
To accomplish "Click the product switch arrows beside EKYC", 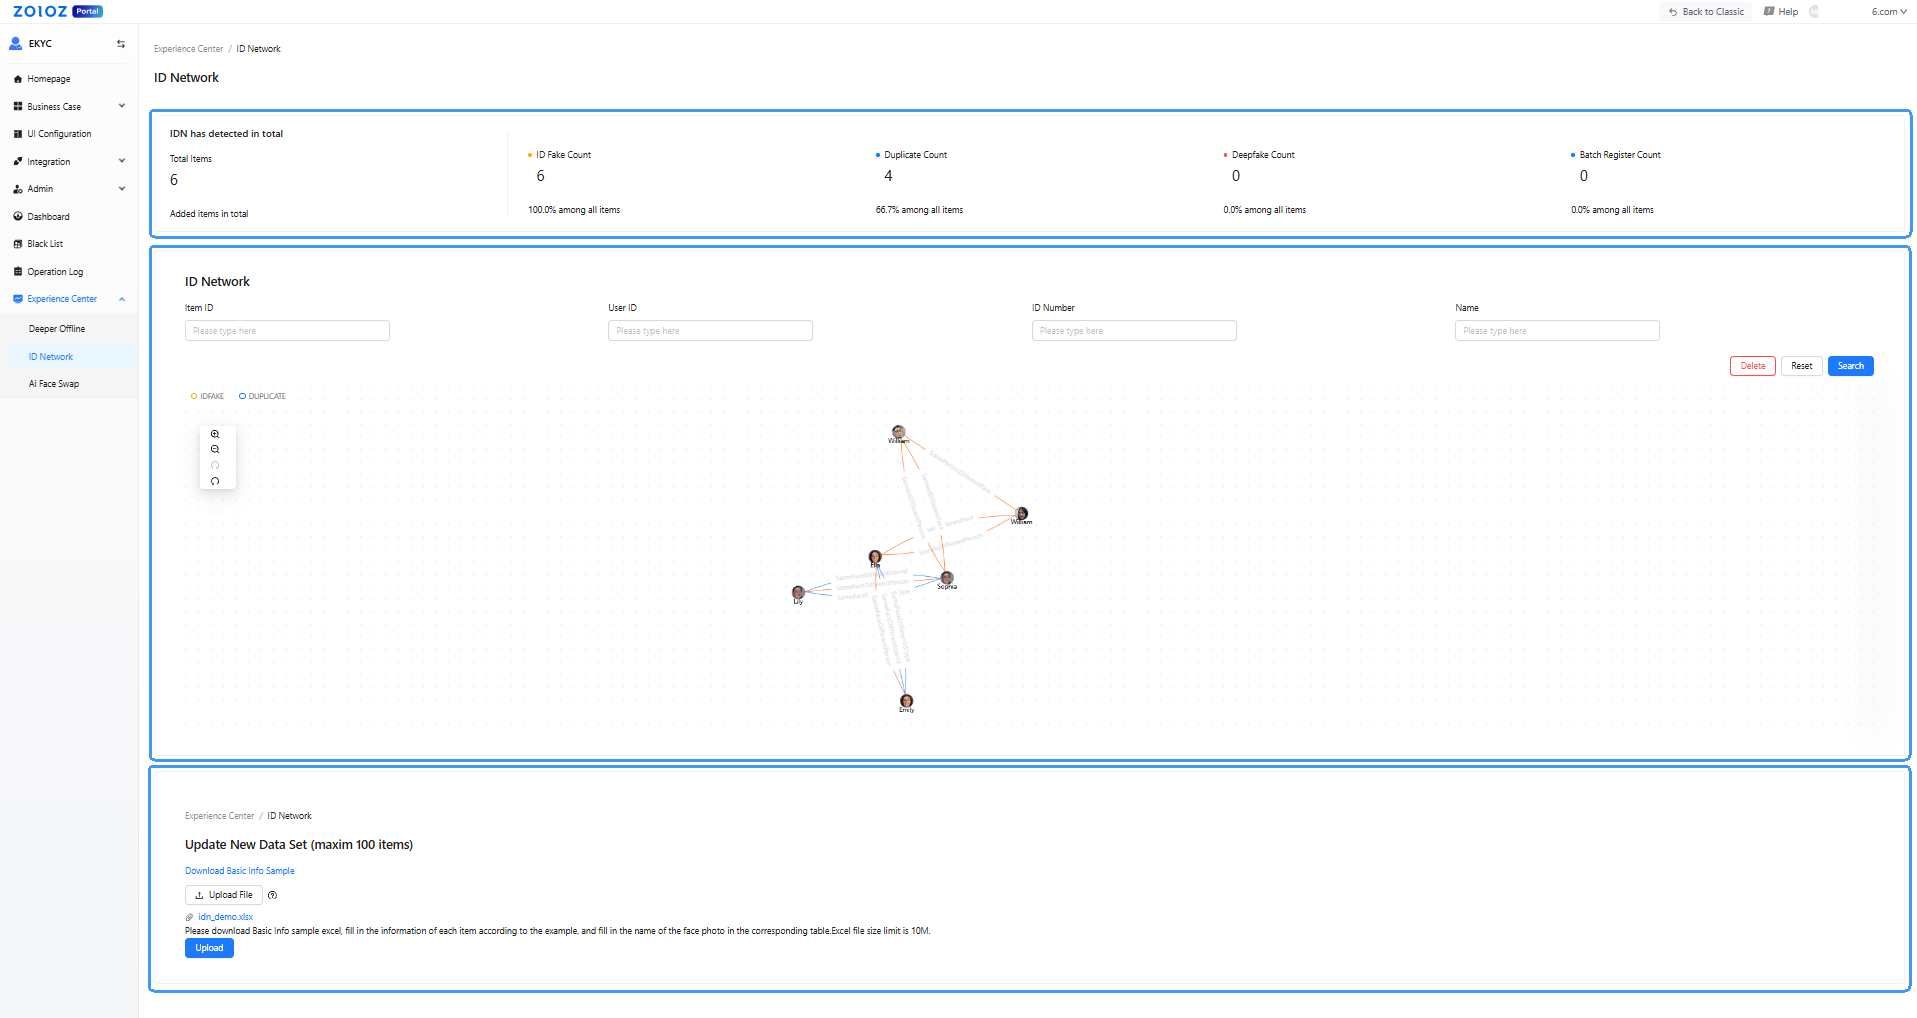I will (x=121, y=44).
